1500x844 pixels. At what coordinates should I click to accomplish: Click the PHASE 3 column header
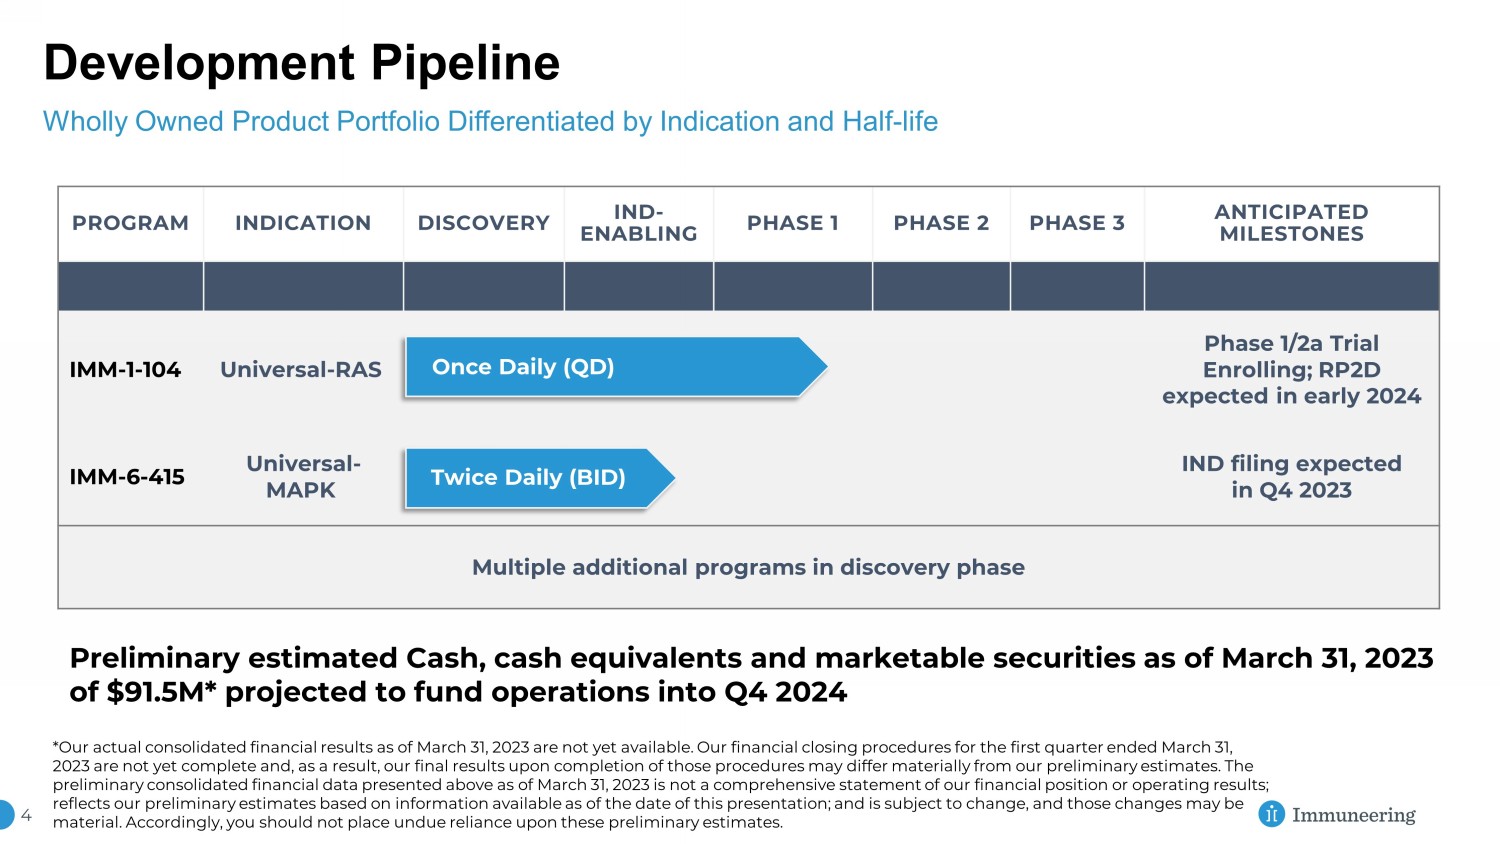click(1077, 223)
